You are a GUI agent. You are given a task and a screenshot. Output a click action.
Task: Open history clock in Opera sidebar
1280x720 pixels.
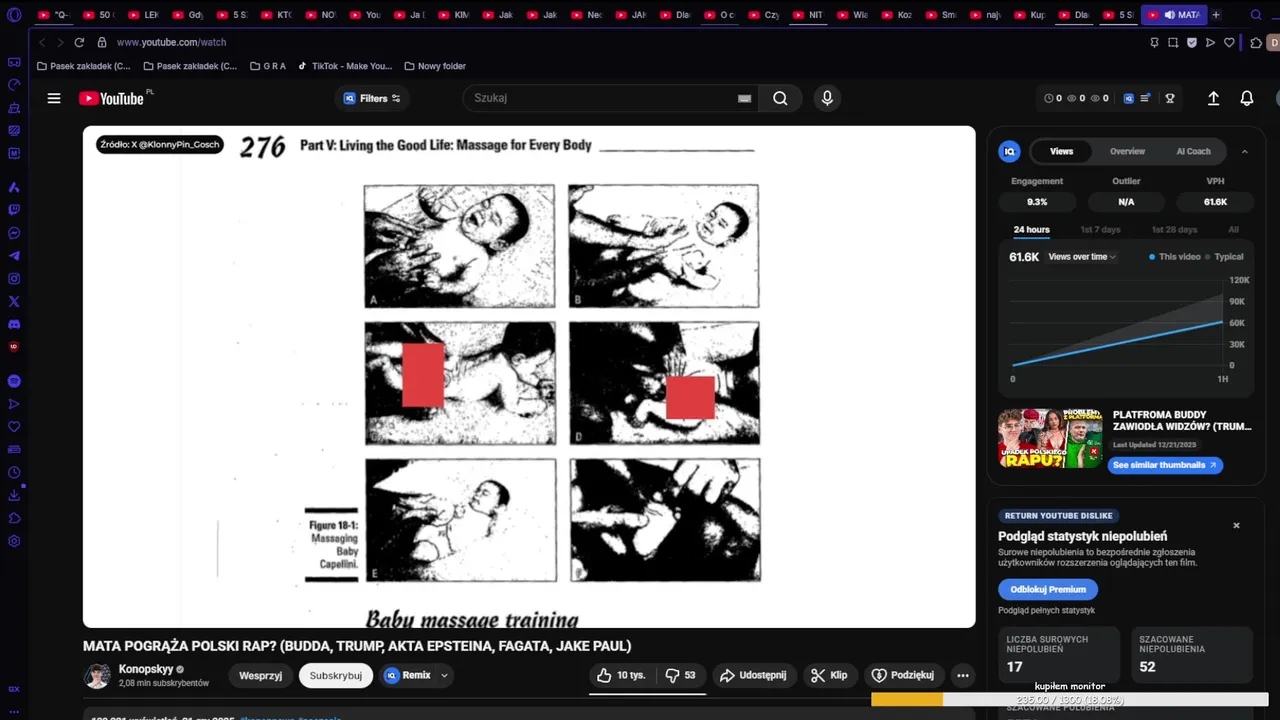[14, 472]
